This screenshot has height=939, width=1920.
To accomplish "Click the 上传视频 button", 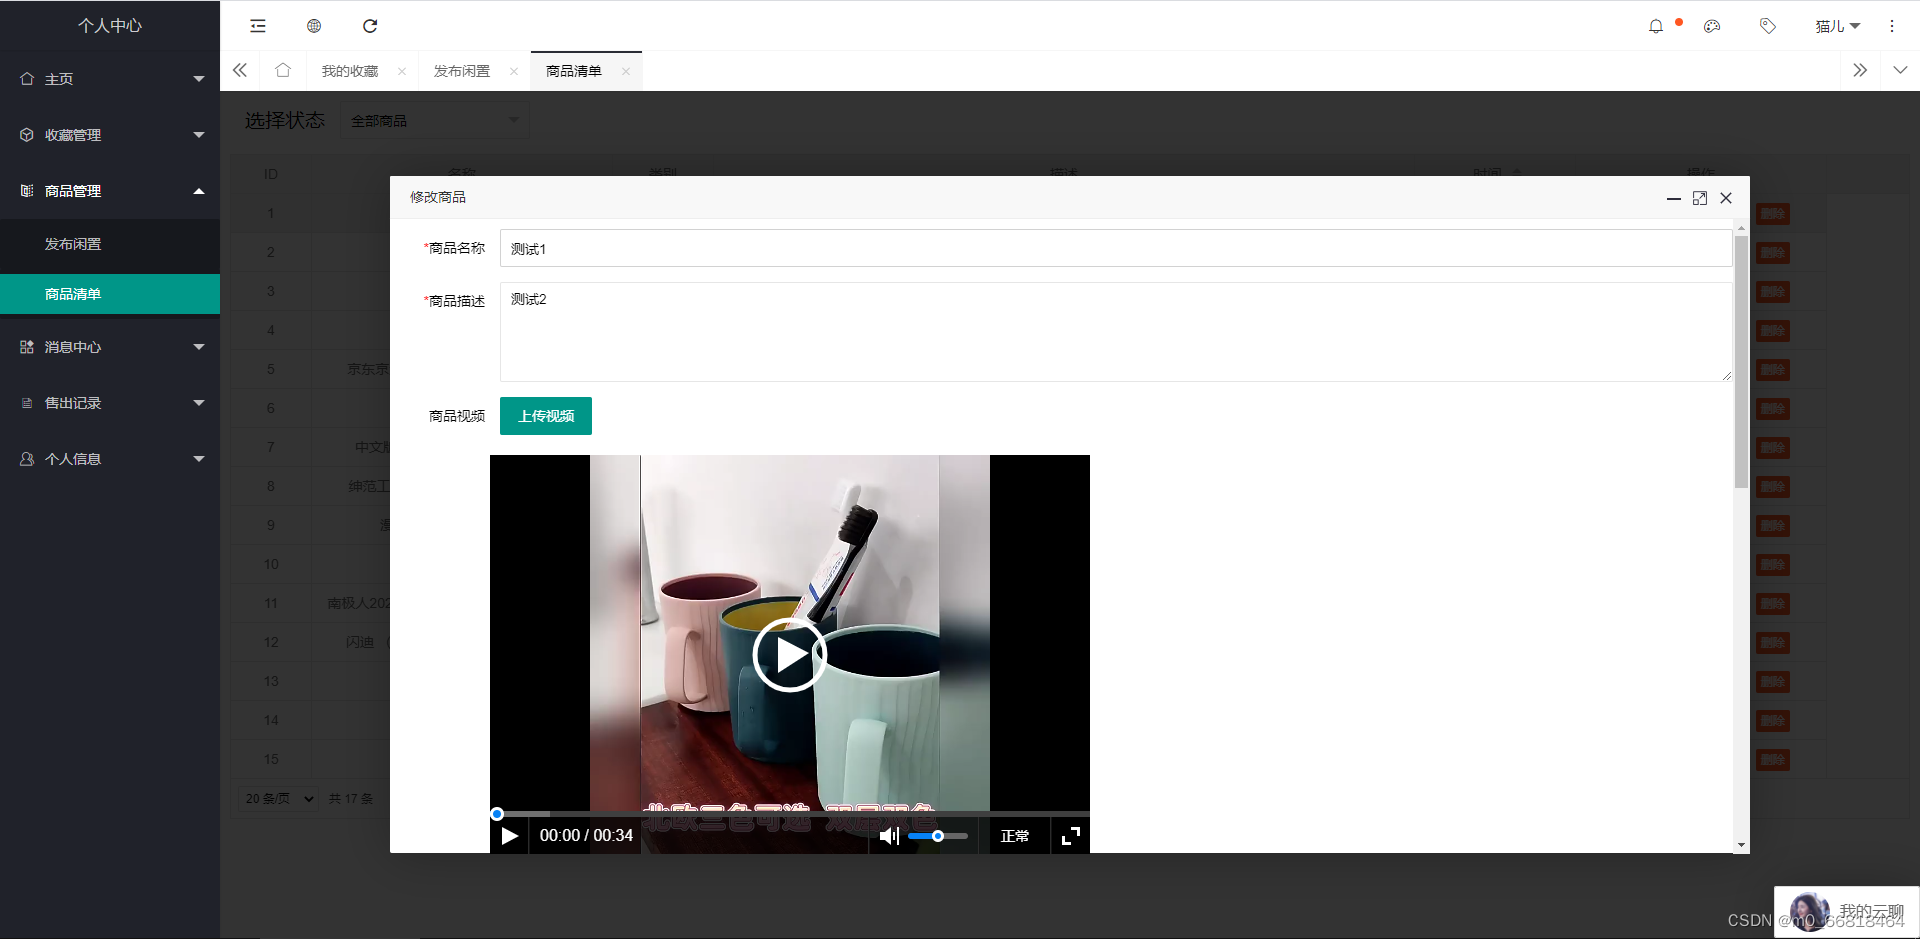I will 546,416.
